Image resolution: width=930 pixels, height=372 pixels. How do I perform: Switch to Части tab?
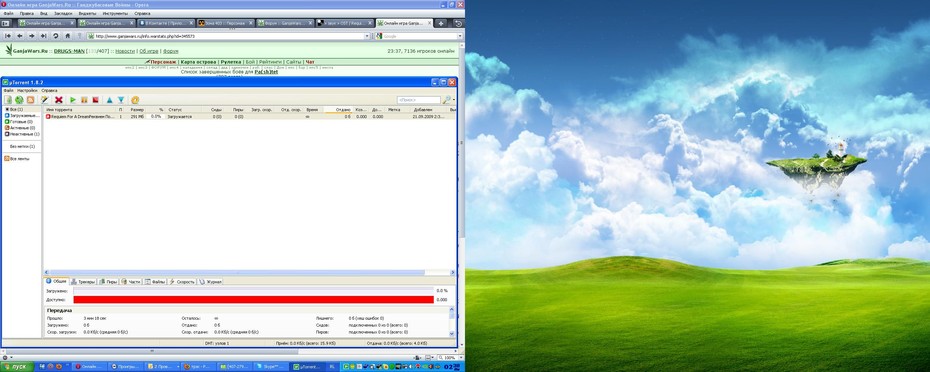coord(131,282)
